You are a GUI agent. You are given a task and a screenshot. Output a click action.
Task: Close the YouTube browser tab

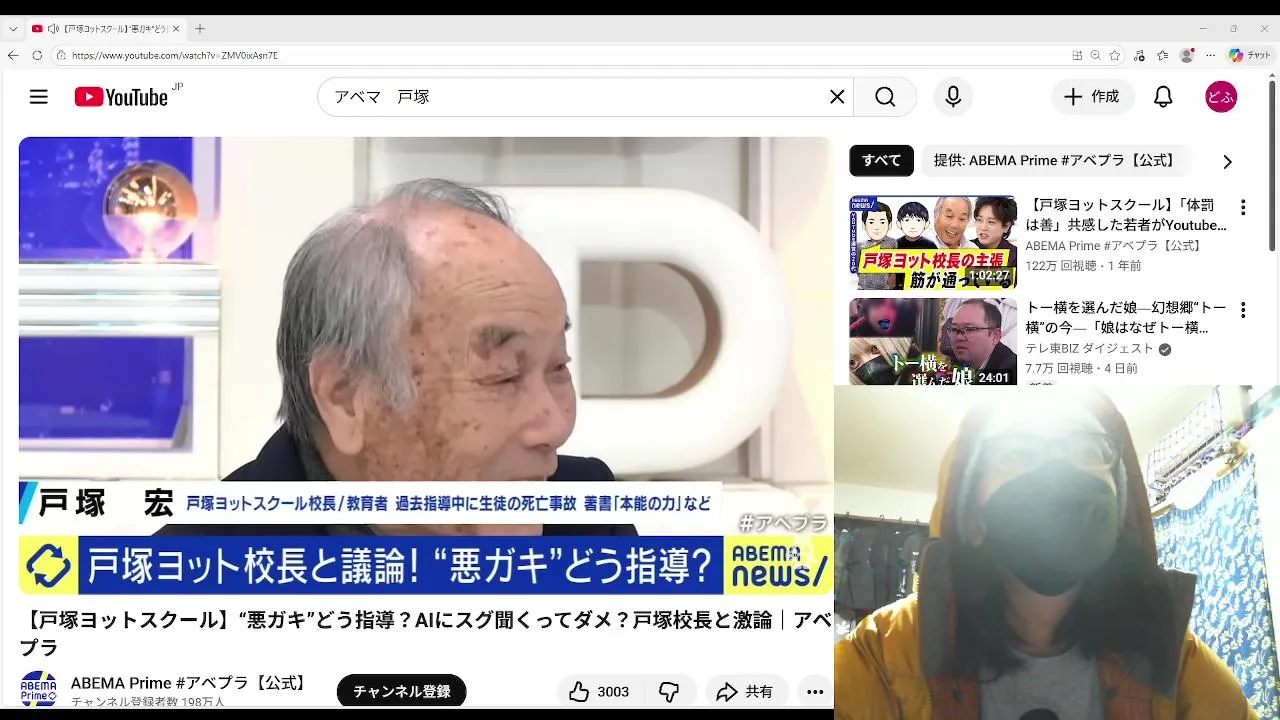pos(174,29)
